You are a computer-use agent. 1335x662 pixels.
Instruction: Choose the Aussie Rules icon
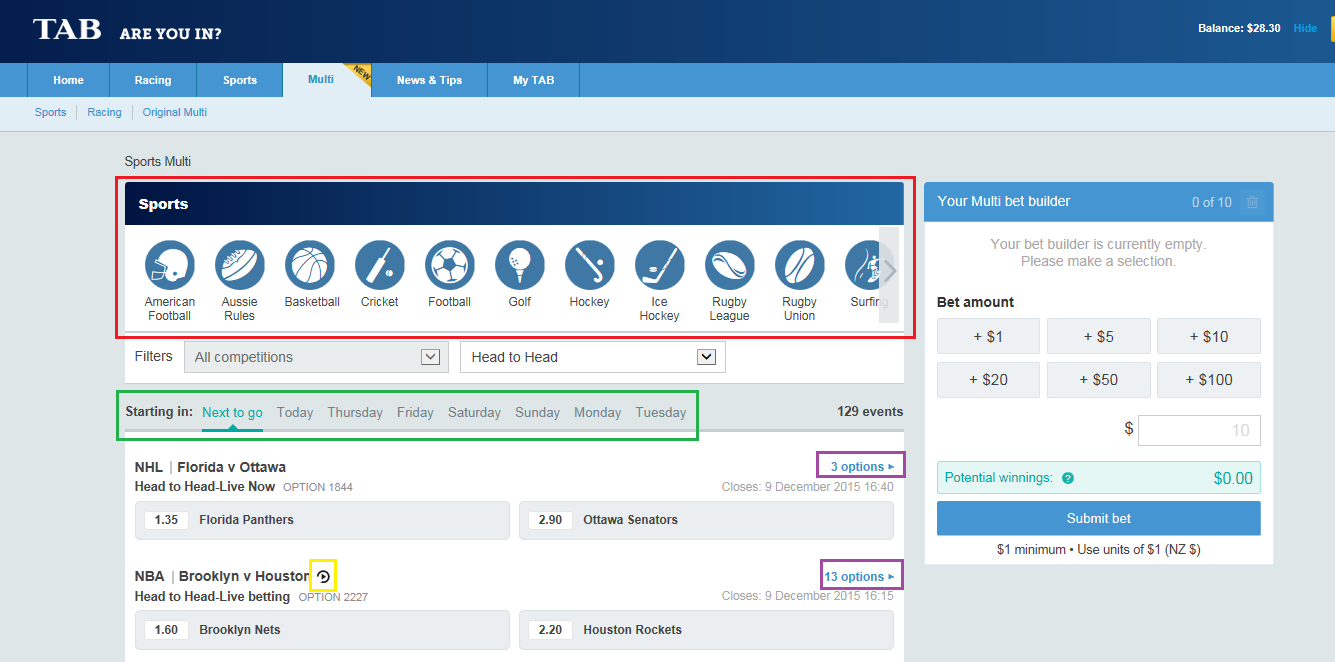(239, 266)
